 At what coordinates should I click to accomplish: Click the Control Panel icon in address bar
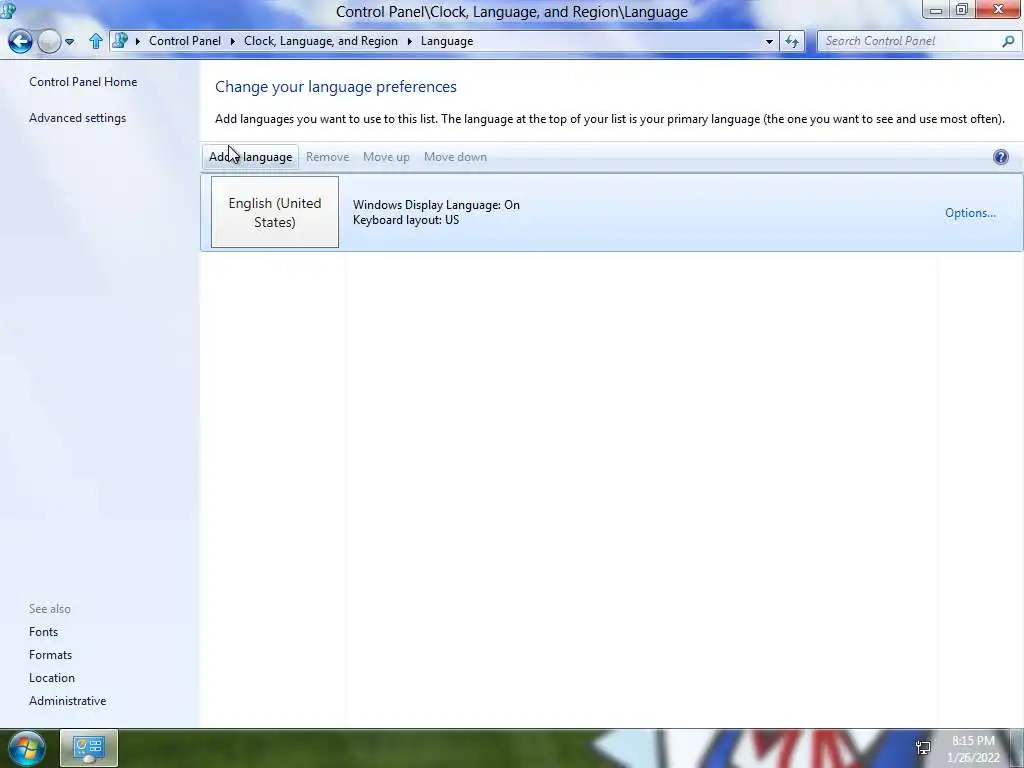pyautogui.click(x=120, y=40)
